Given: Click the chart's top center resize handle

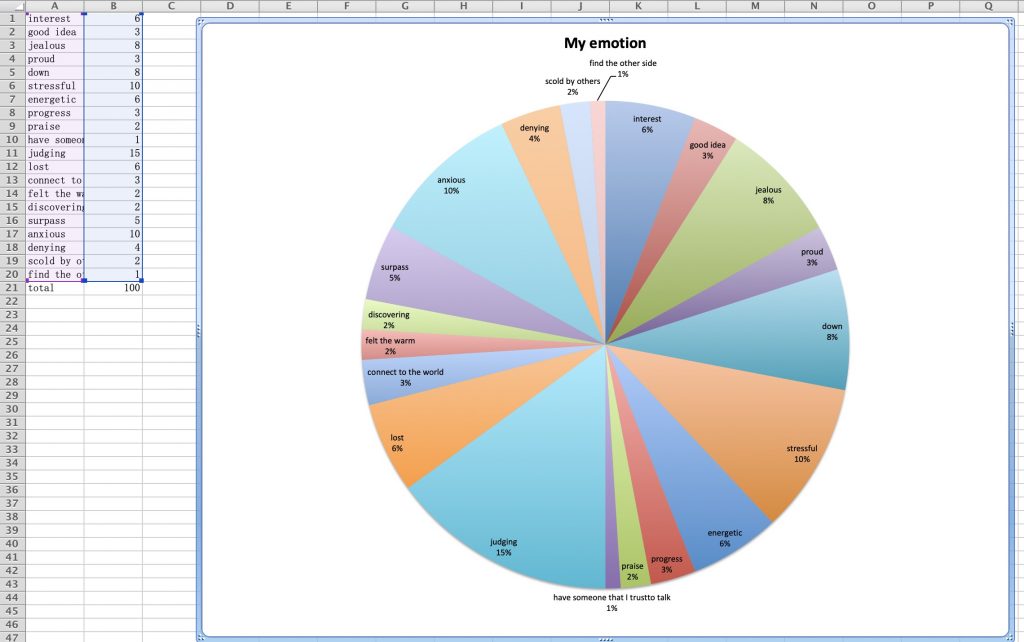Looking at the screenshot, I should 606,20.
